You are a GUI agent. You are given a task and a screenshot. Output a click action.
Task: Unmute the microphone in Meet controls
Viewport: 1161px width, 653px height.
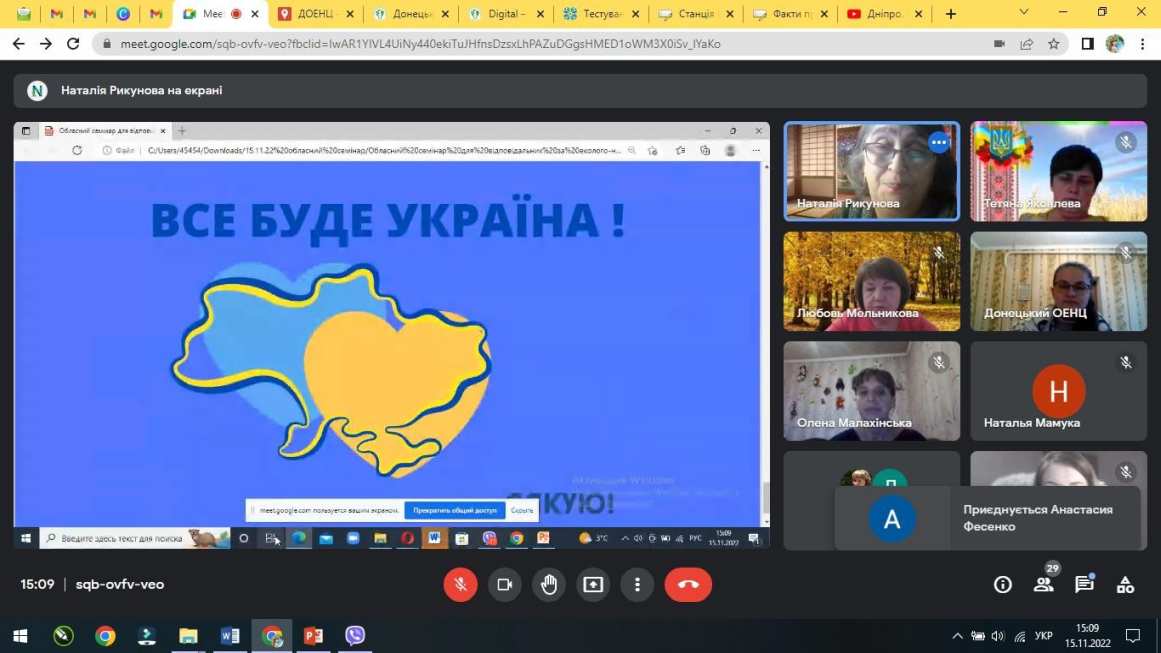(x=460, y=584)
